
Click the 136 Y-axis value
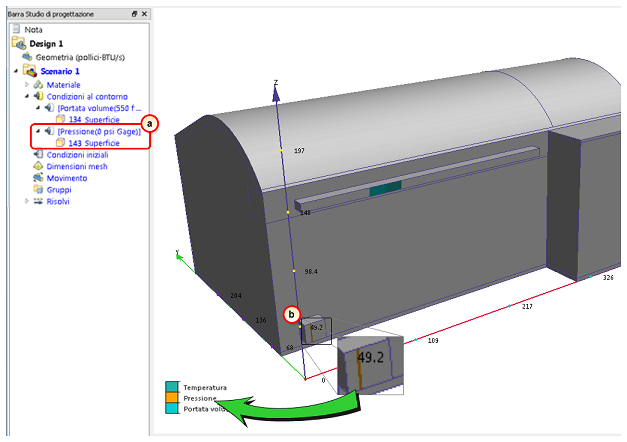[260, 320]
